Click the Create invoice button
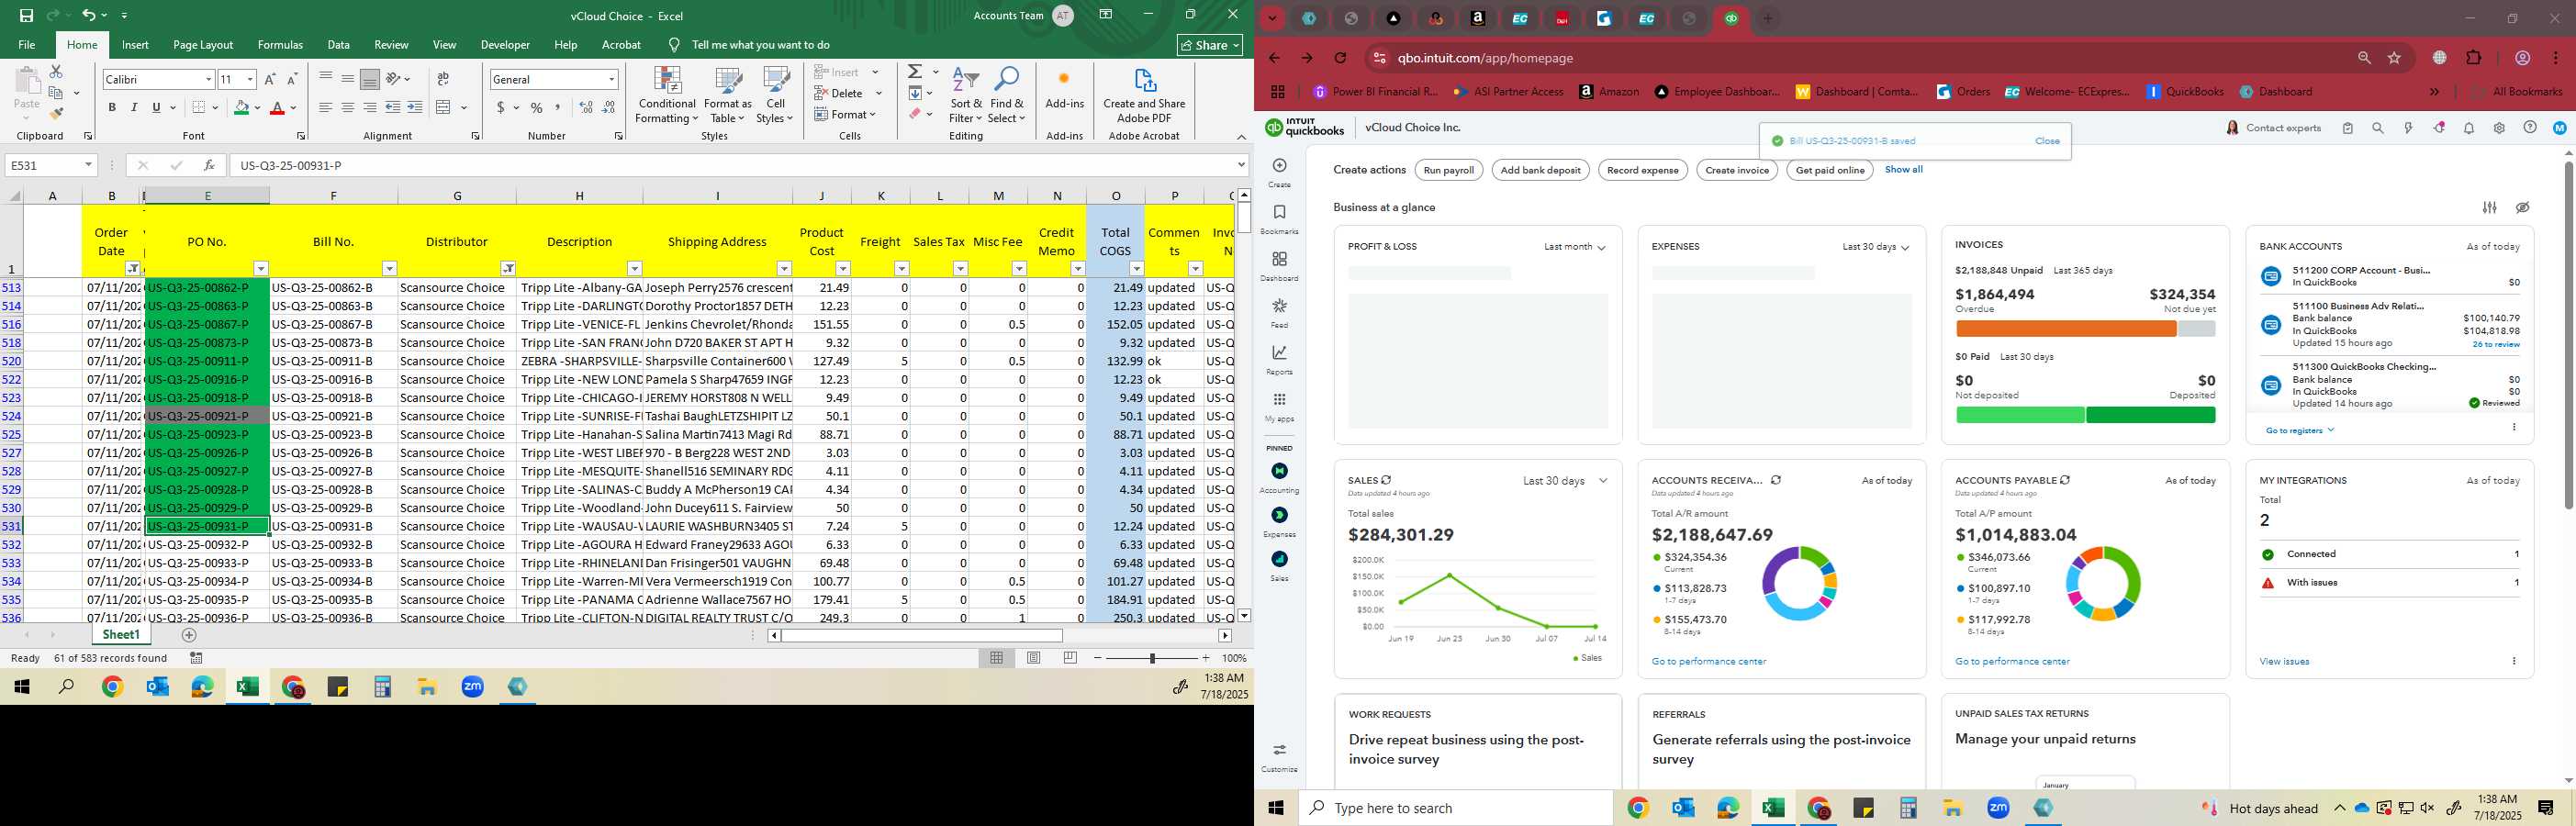2576x826 pixels. pos(1737,170)
